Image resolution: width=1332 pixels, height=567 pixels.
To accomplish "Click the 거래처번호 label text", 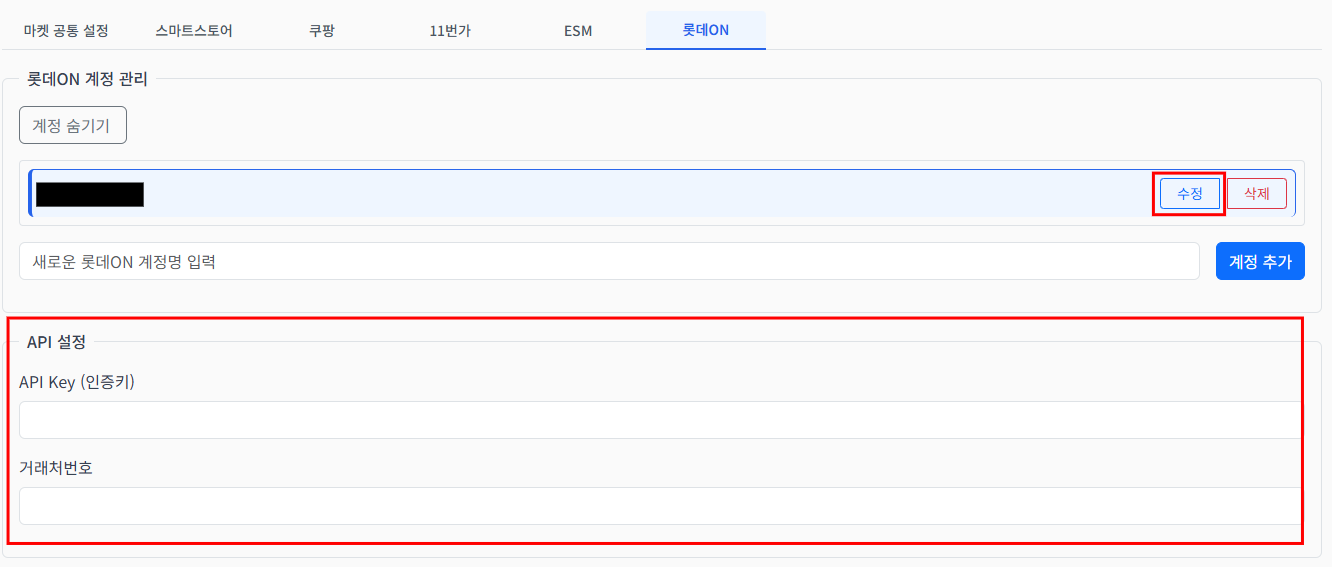I will tap(56, 467).
